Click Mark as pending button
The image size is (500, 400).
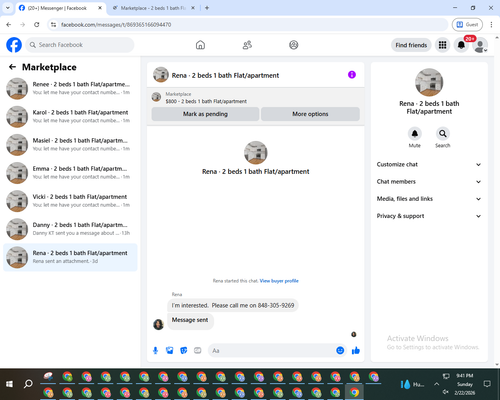click(x=205, y=114)
